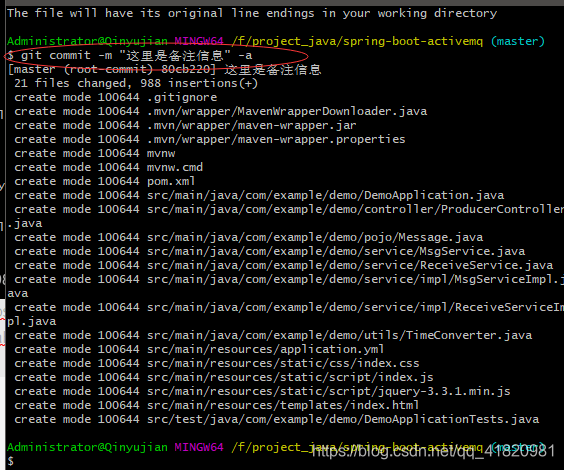The height and width of the screenshot is (470, 564).
Task: Click the 'mvnw.cmd' line
Action: point(109,168)
